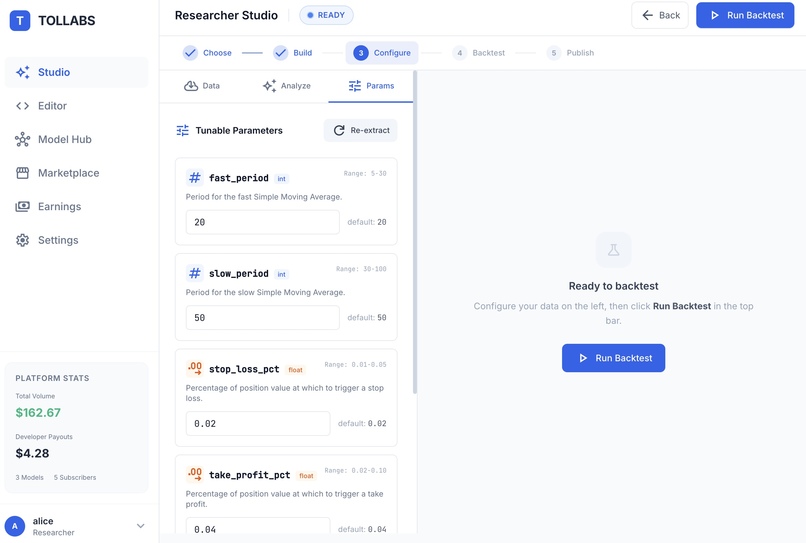Open the Editor sidebar item
The width and height of the screenshot is (806, 543).
tap(77, 106)
